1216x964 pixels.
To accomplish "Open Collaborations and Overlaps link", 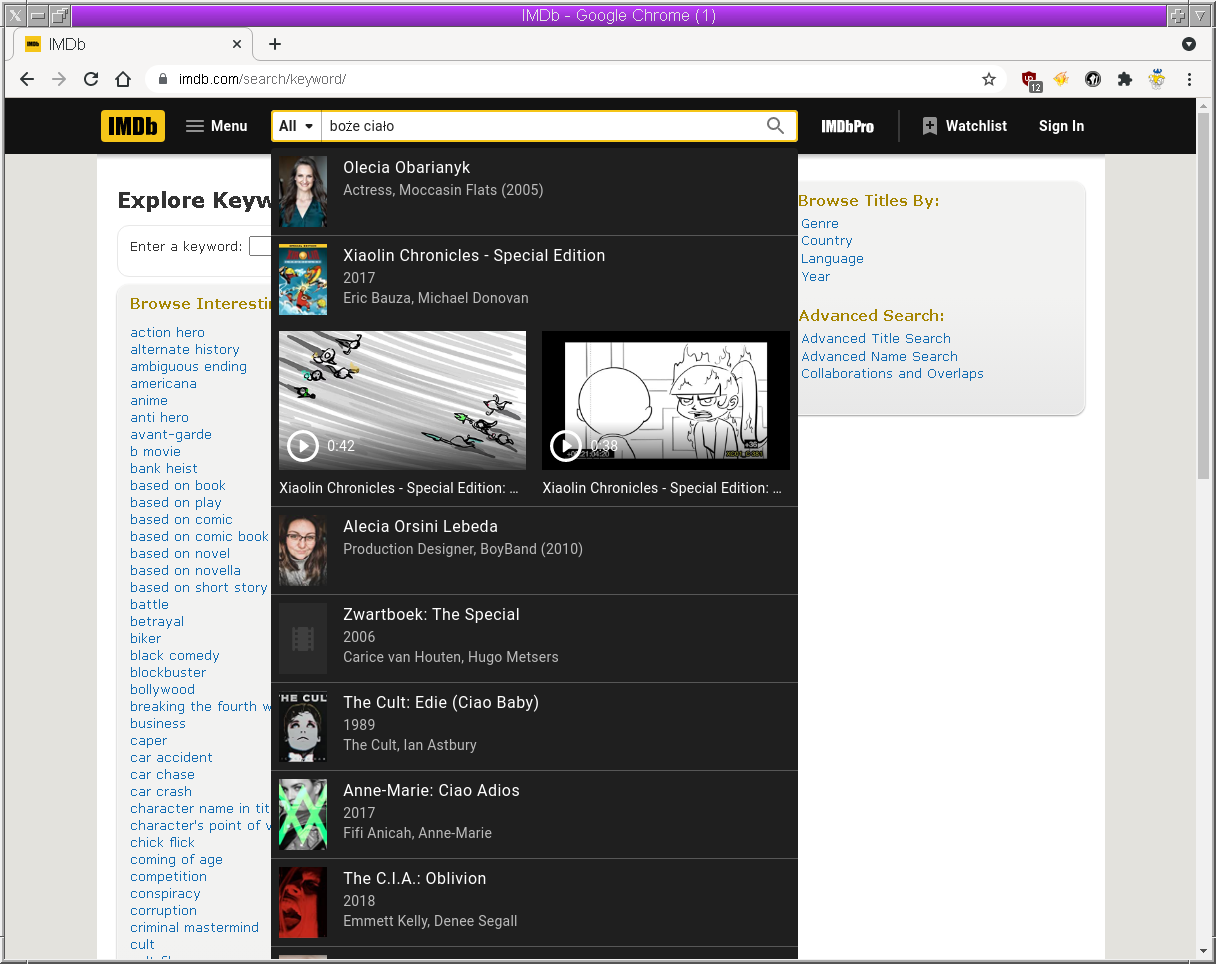I will coord(892,374).
